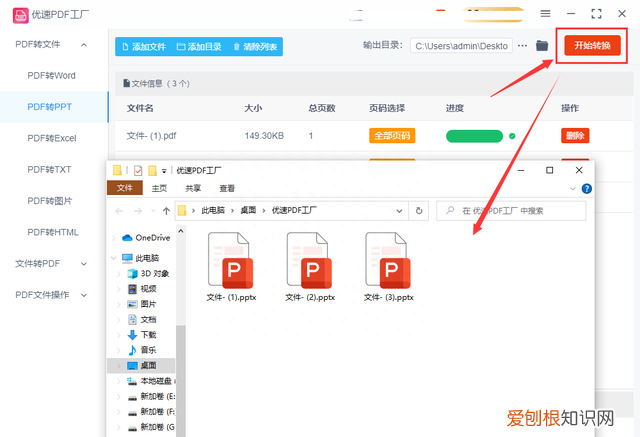The image size is (640, 437).
Task: Open the quick access toolbar customize dropdown
Action: point(164,171)
